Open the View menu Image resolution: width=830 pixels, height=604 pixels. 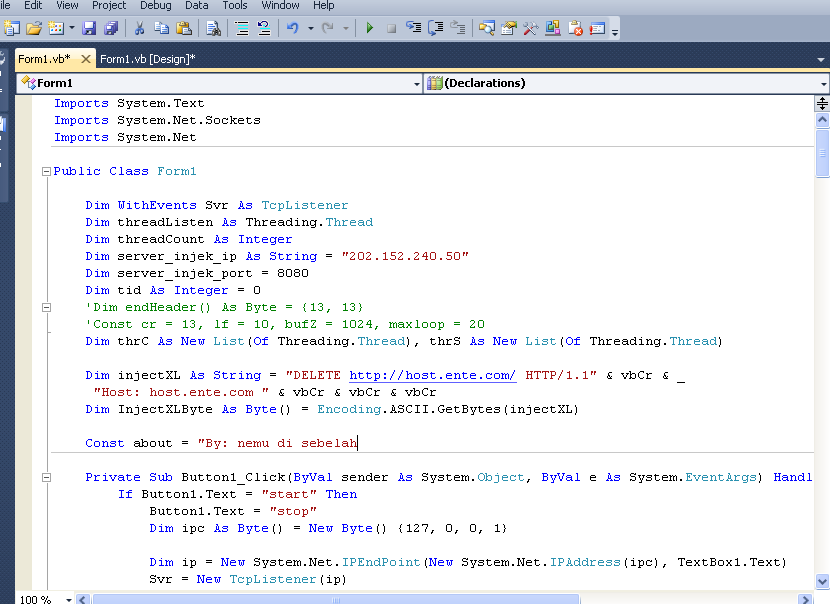pos(67,5)
